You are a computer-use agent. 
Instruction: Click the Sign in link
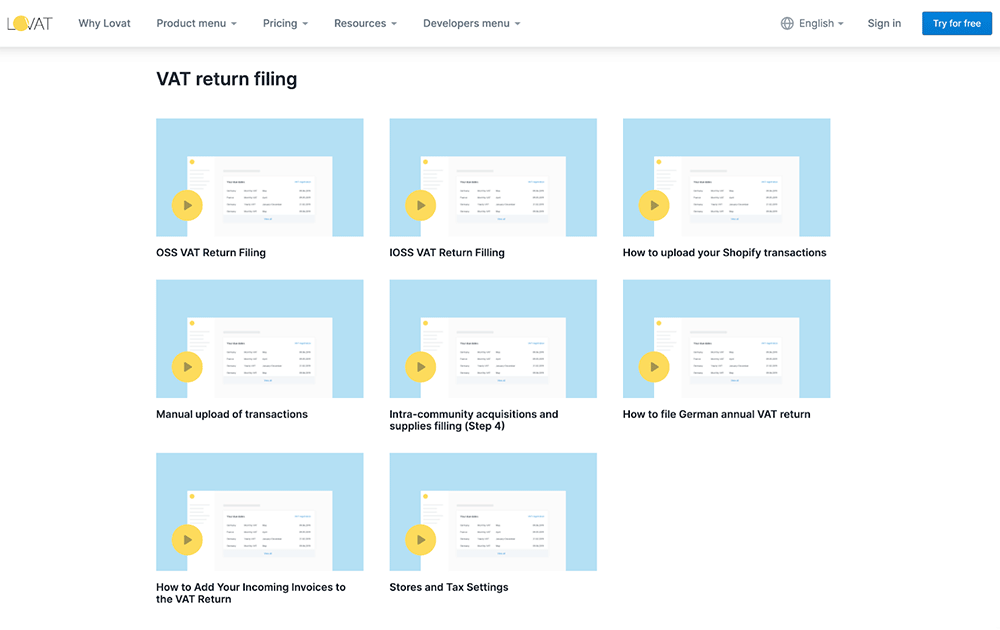884,23
